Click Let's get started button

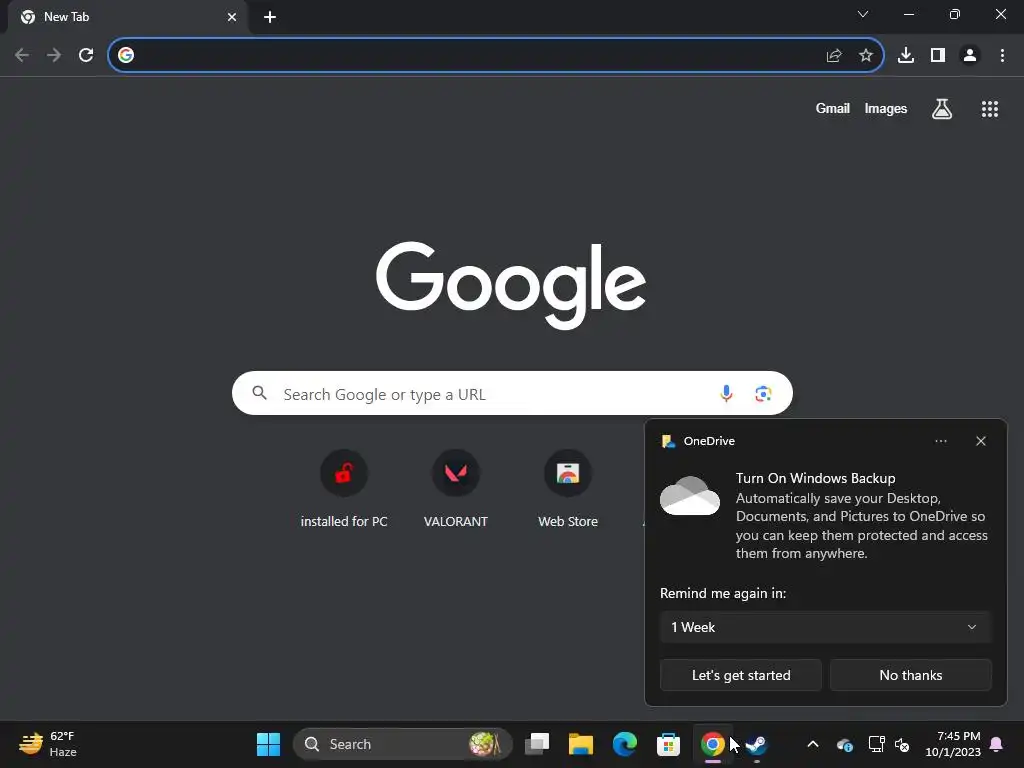(x=741, y=675)
